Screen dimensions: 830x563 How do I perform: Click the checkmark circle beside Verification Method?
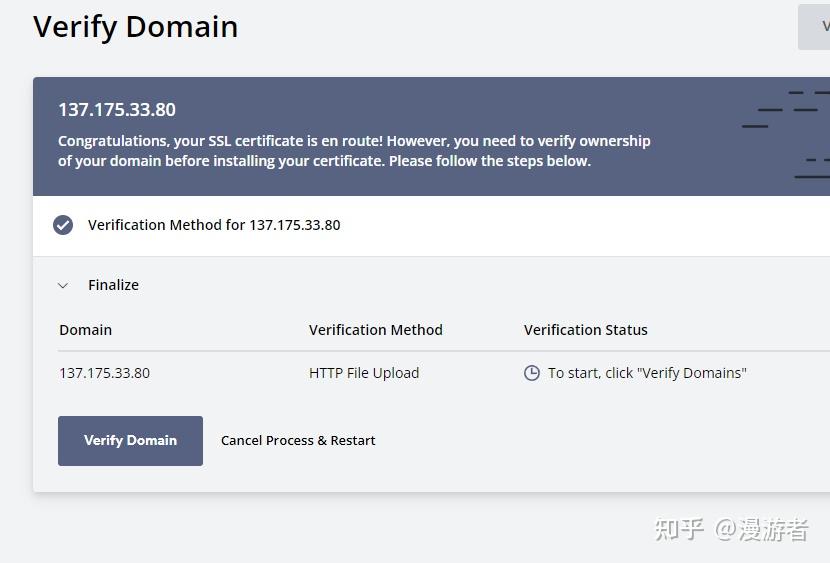tap(63, 225)
